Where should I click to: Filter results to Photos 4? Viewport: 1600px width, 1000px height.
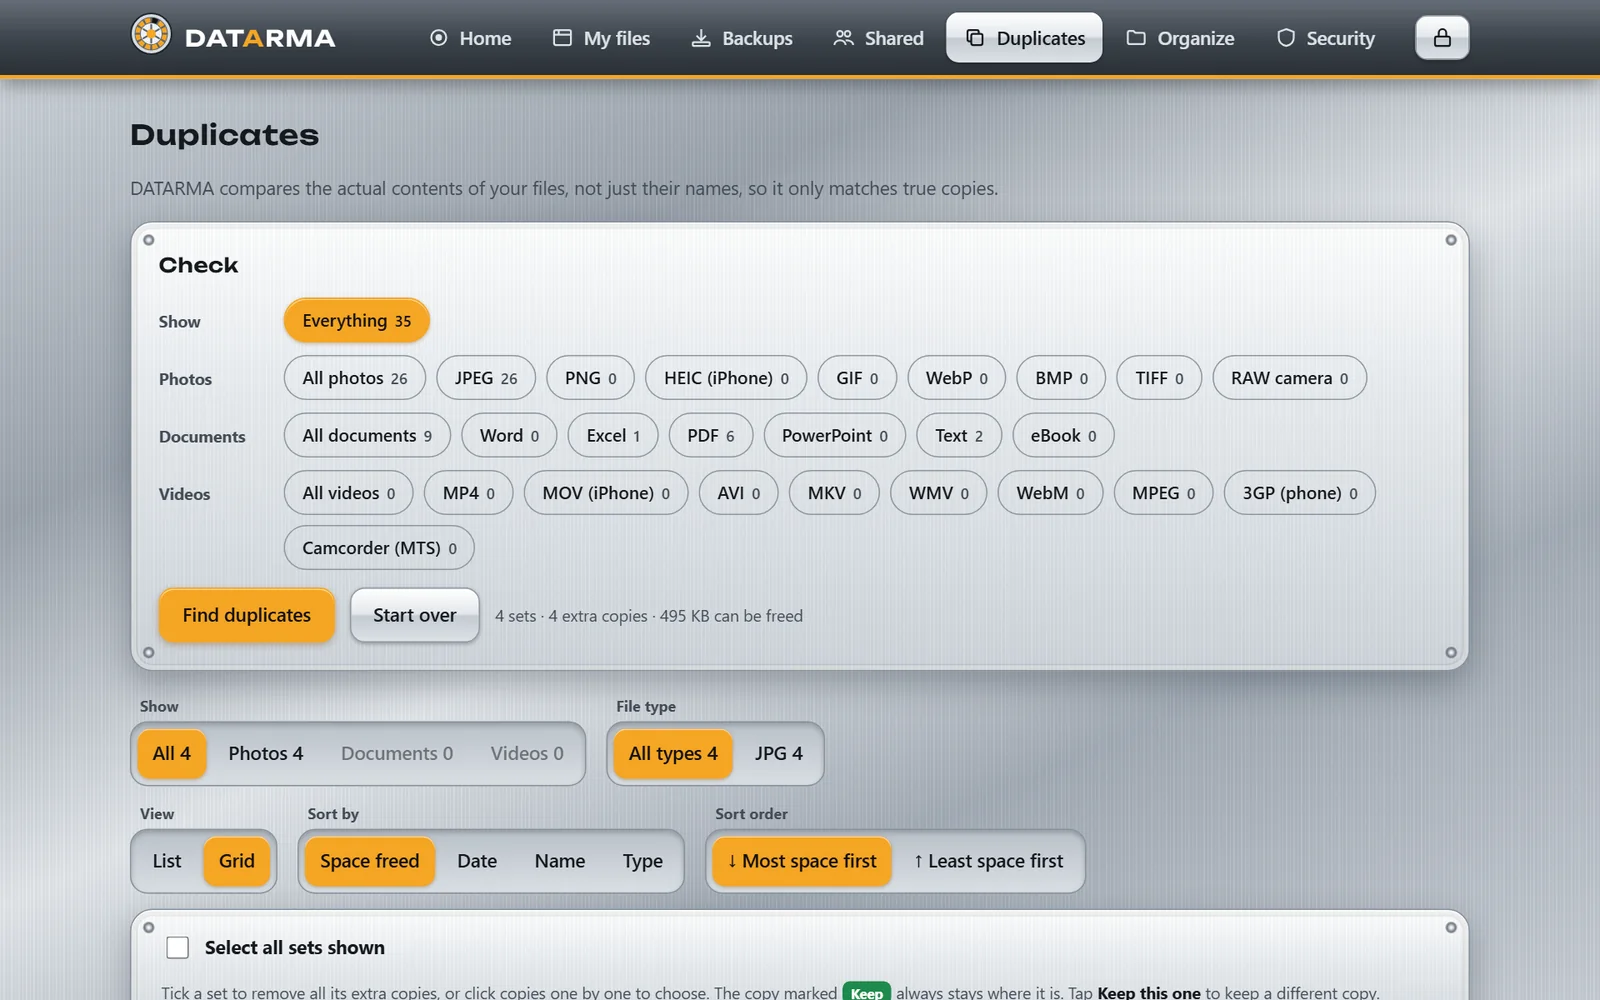click(266, 754)
